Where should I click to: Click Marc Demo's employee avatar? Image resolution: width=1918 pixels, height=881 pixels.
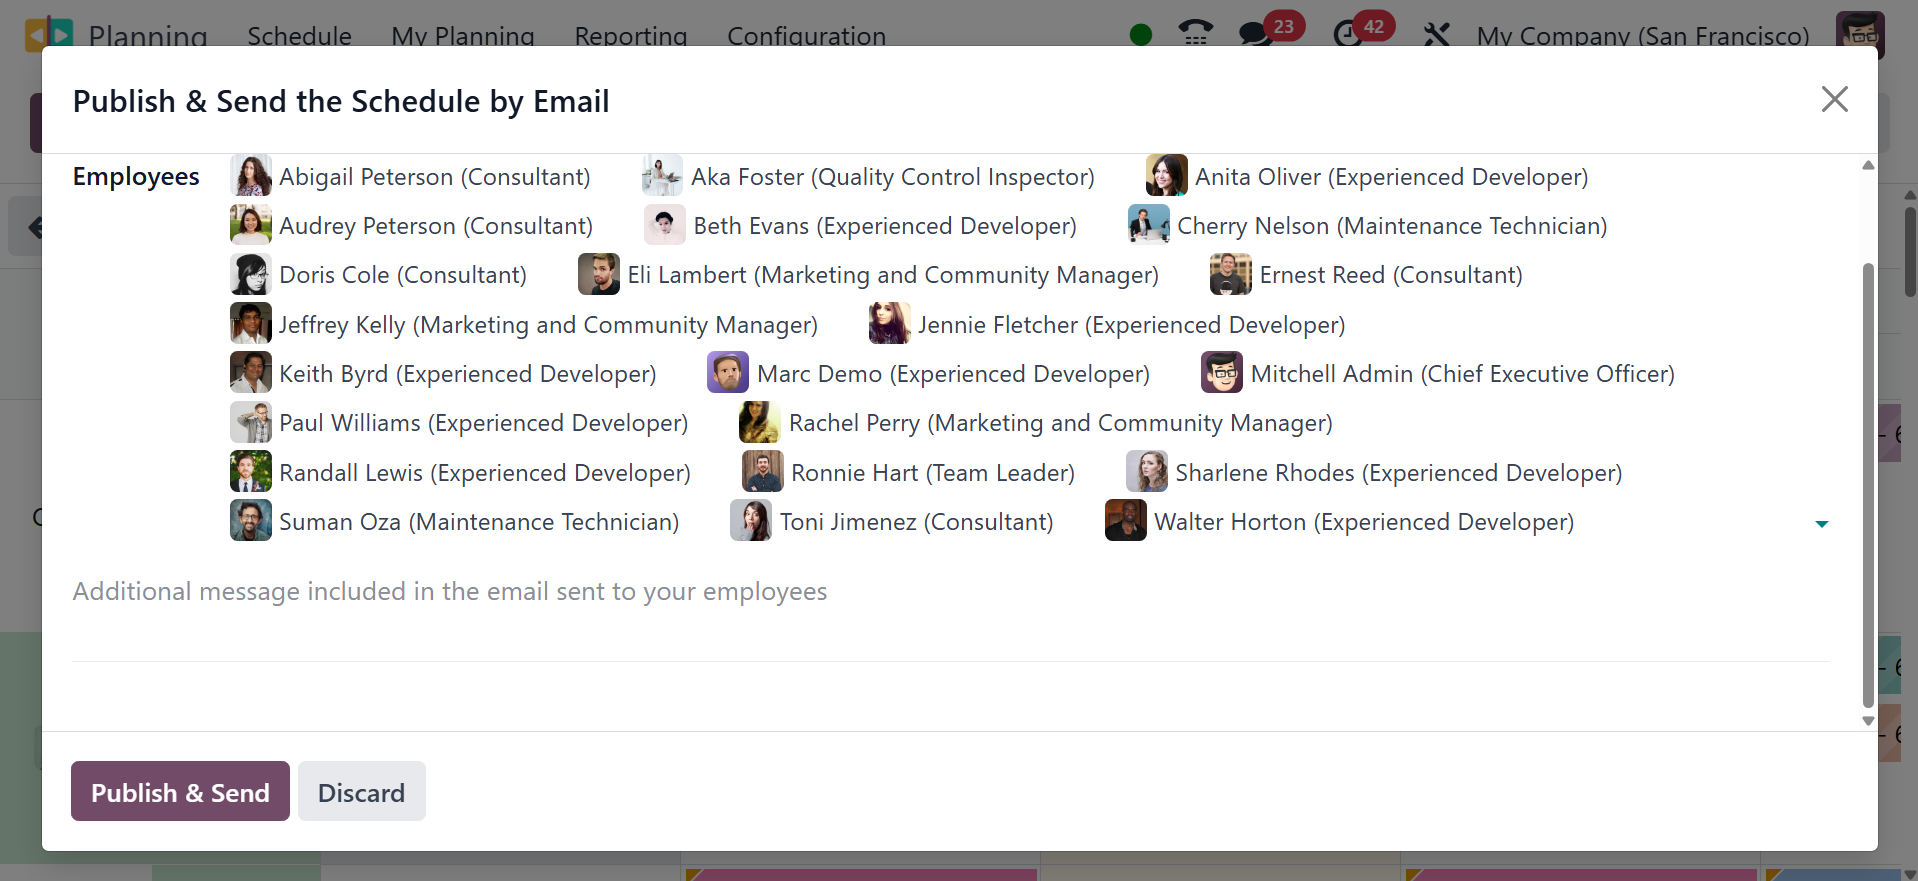click(x=727, y=373)
